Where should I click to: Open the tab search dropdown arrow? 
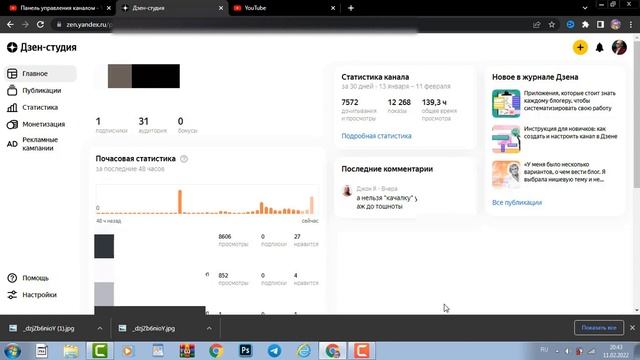585,8
